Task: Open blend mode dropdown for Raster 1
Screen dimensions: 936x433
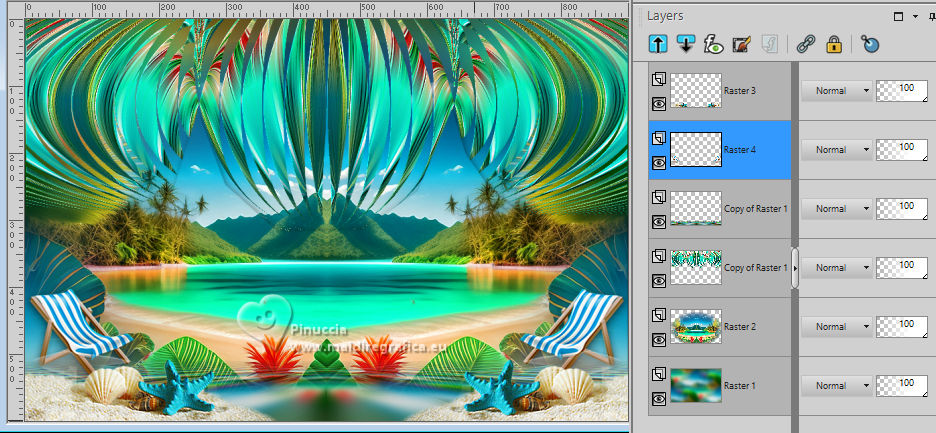Action: click(x=836, y=386)
